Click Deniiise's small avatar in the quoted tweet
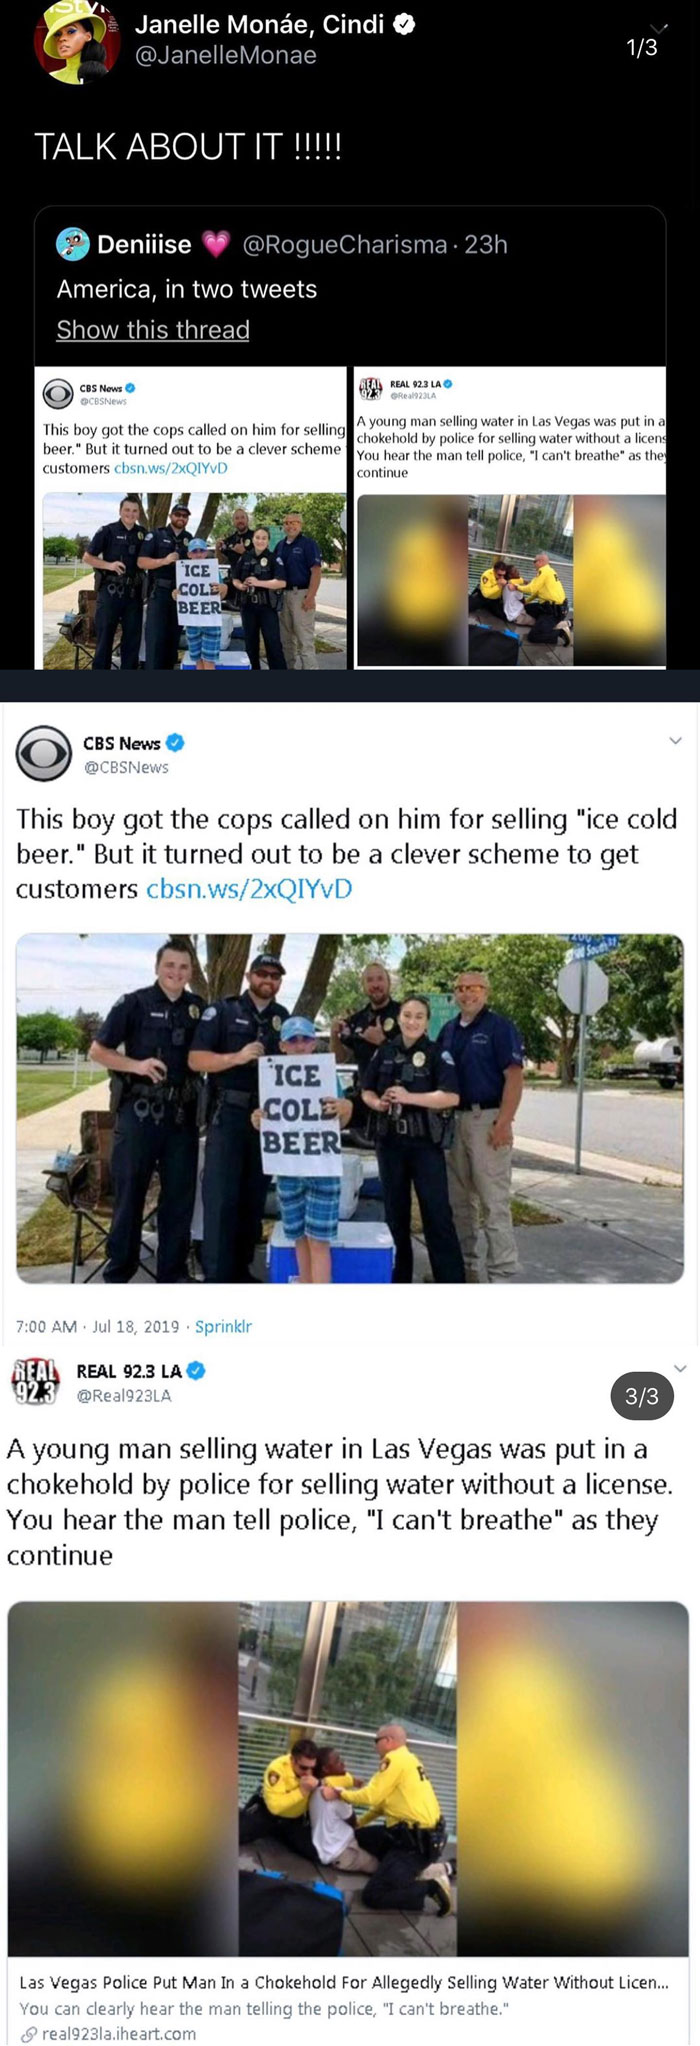This screenshot has height=2046, width=700. 71,243
